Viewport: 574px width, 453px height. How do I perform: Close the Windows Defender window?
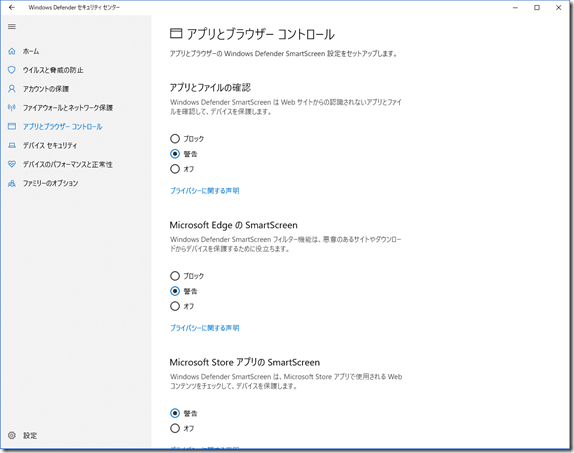coord(558,7)
